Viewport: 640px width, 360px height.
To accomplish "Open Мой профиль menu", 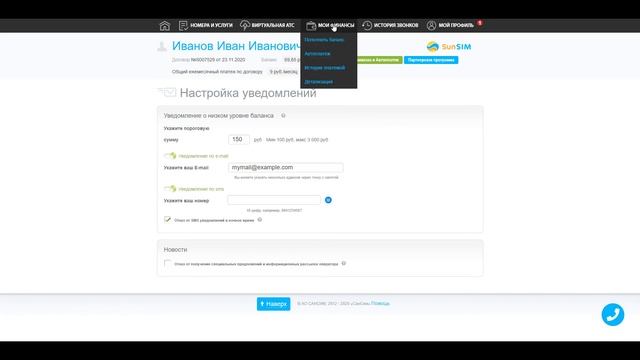I will (450, 25).
